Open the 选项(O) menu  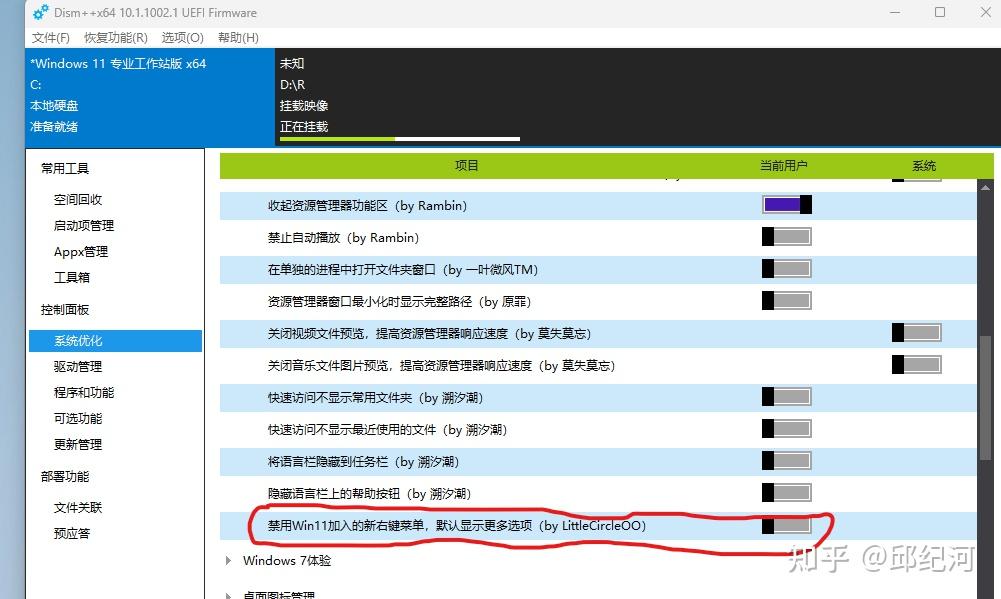pos(181,37)
